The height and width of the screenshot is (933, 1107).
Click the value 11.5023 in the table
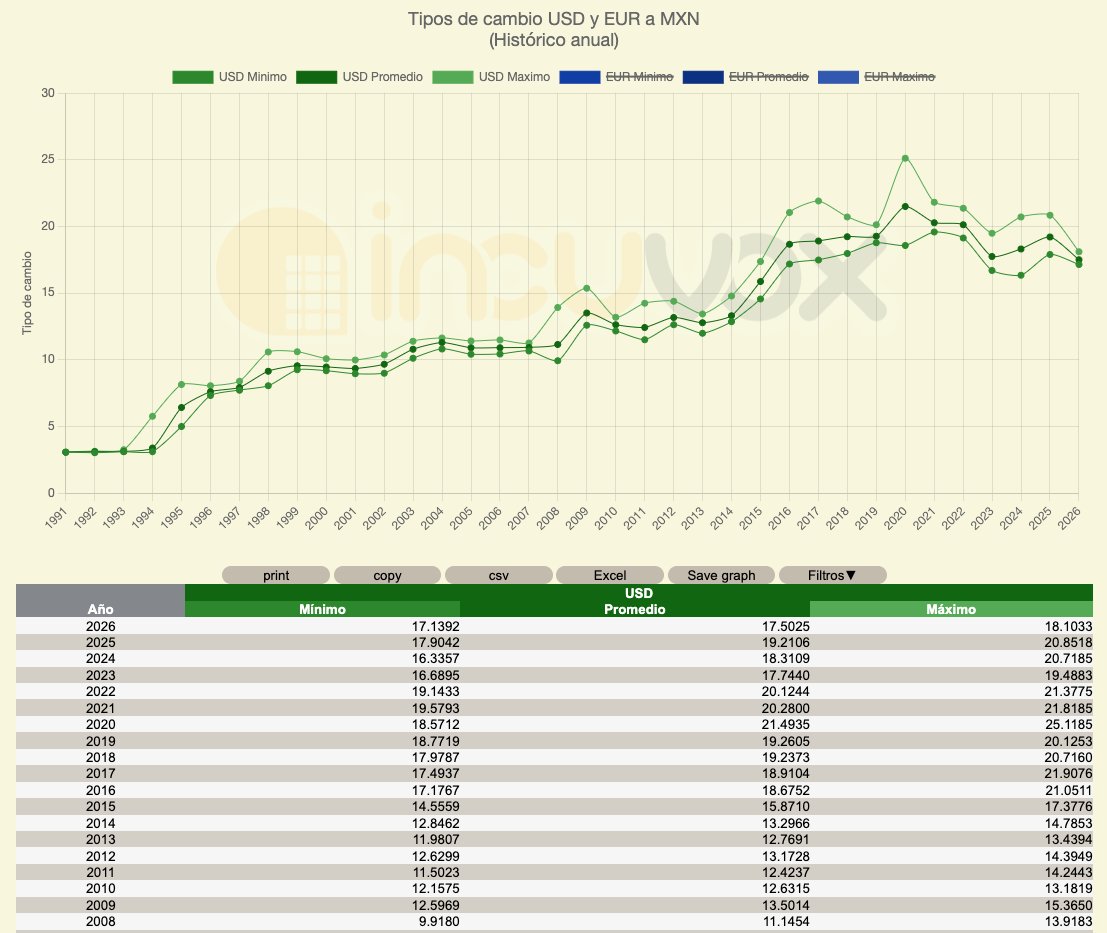436,872
